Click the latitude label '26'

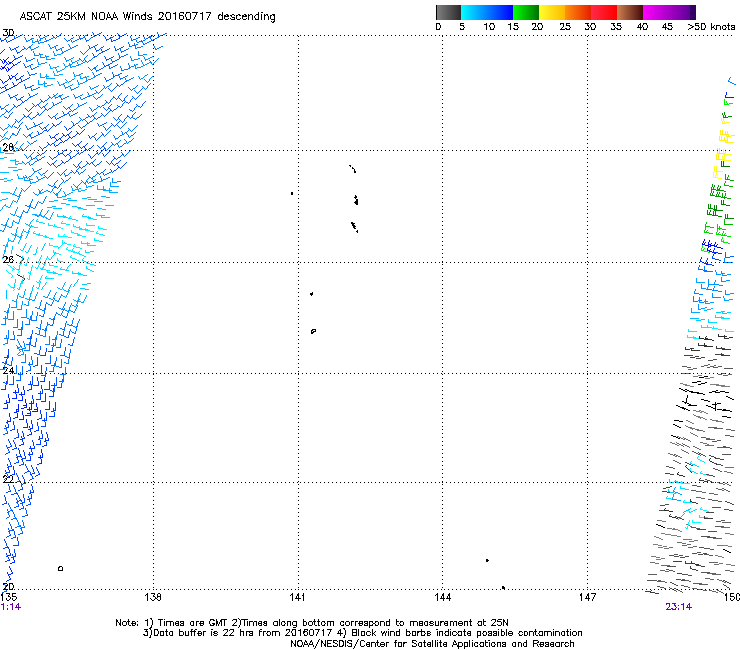coord(8,260)
